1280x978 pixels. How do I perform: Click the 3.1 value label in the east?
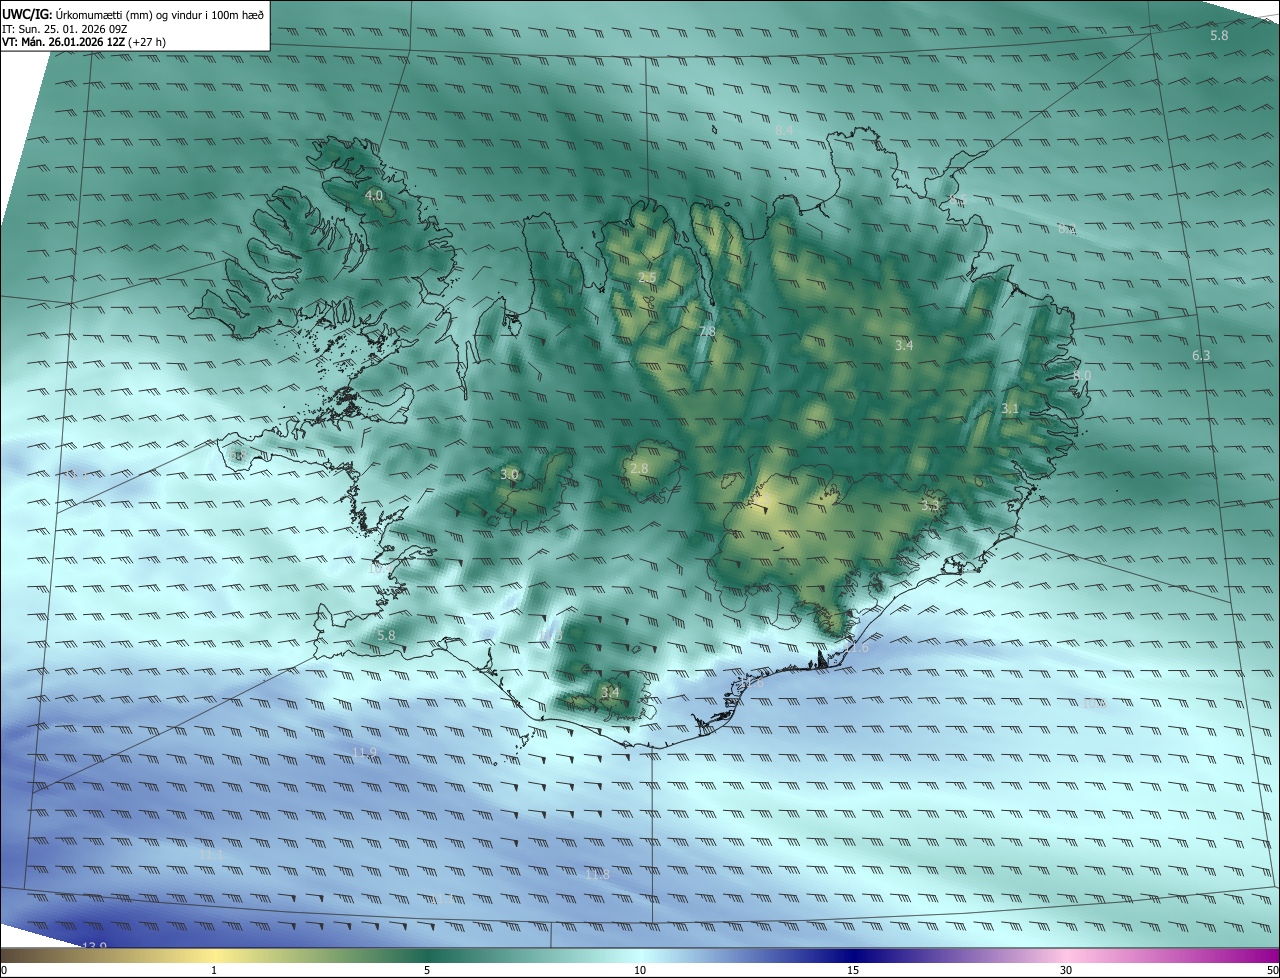[x=1010, y=408]
